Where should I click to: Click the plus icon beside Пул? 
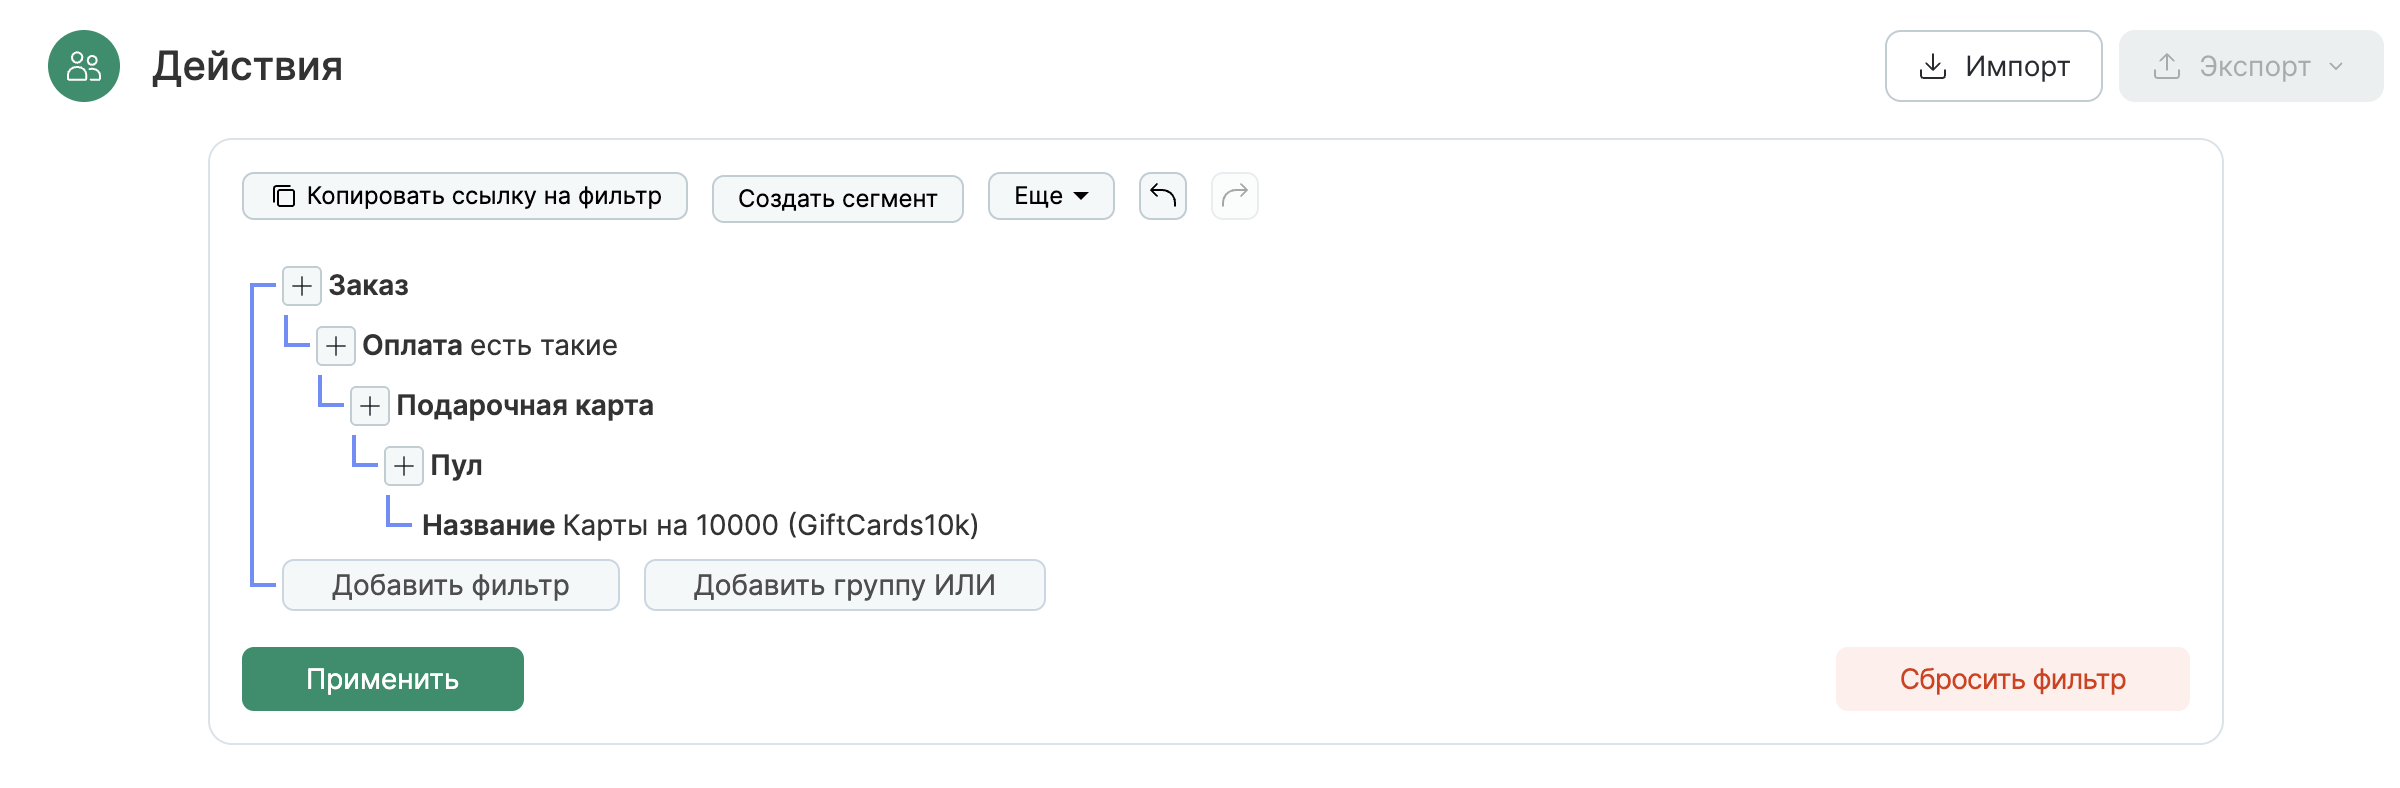coord(403,466)
